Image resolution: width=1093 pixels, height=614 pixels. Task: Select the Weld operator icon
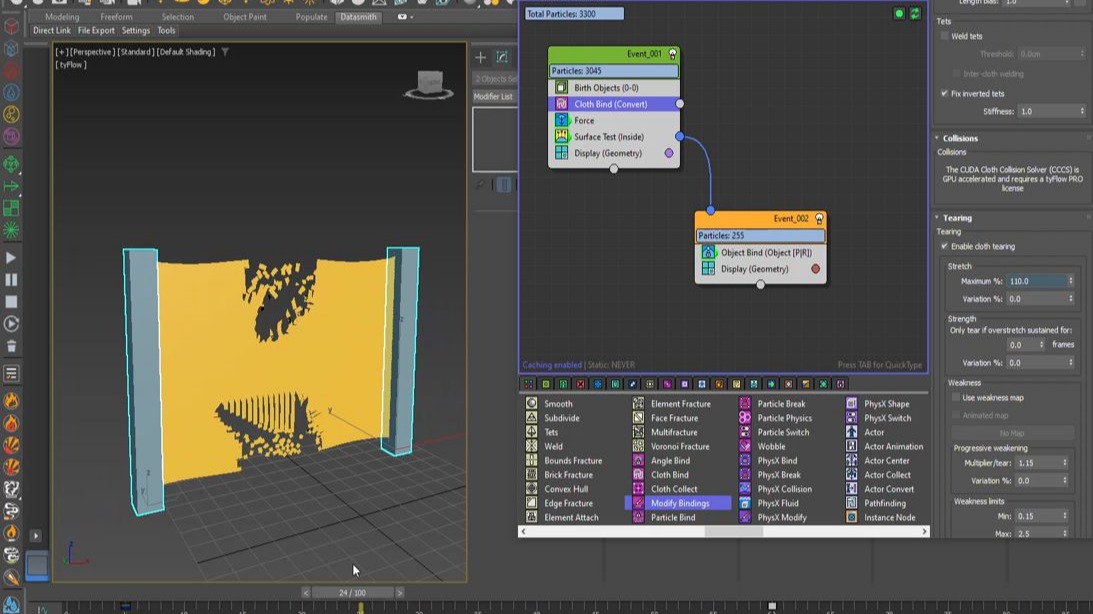tap(531, 446)
